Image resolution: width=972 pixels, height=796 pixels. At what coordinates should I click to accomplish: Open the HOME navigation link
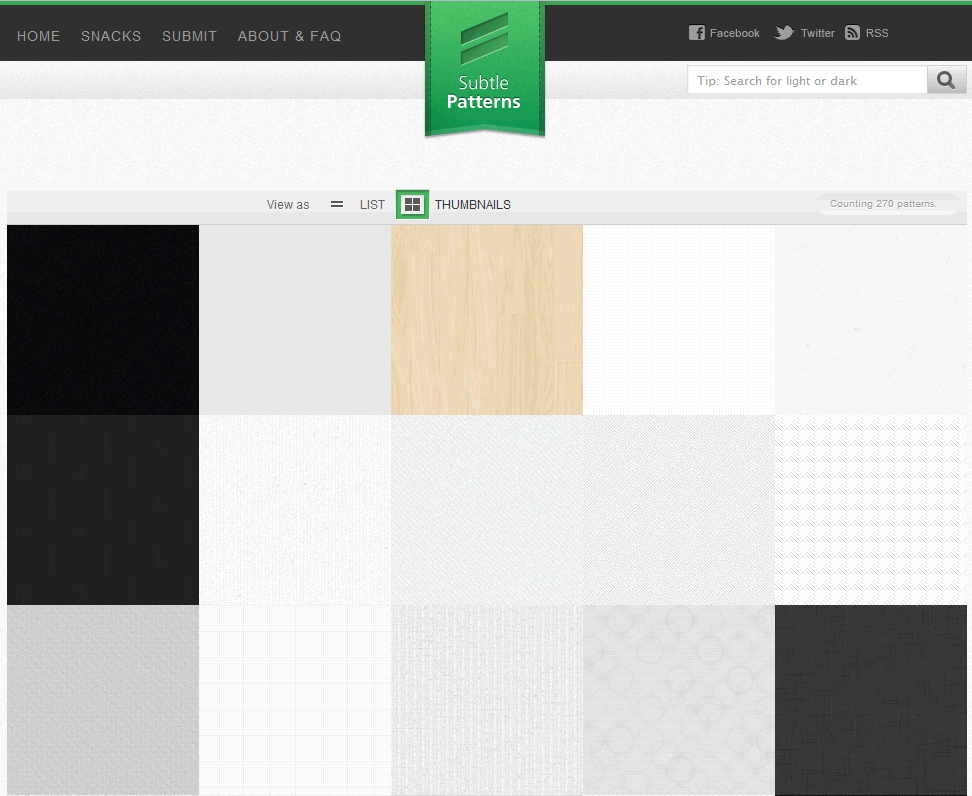click(38, 36)
